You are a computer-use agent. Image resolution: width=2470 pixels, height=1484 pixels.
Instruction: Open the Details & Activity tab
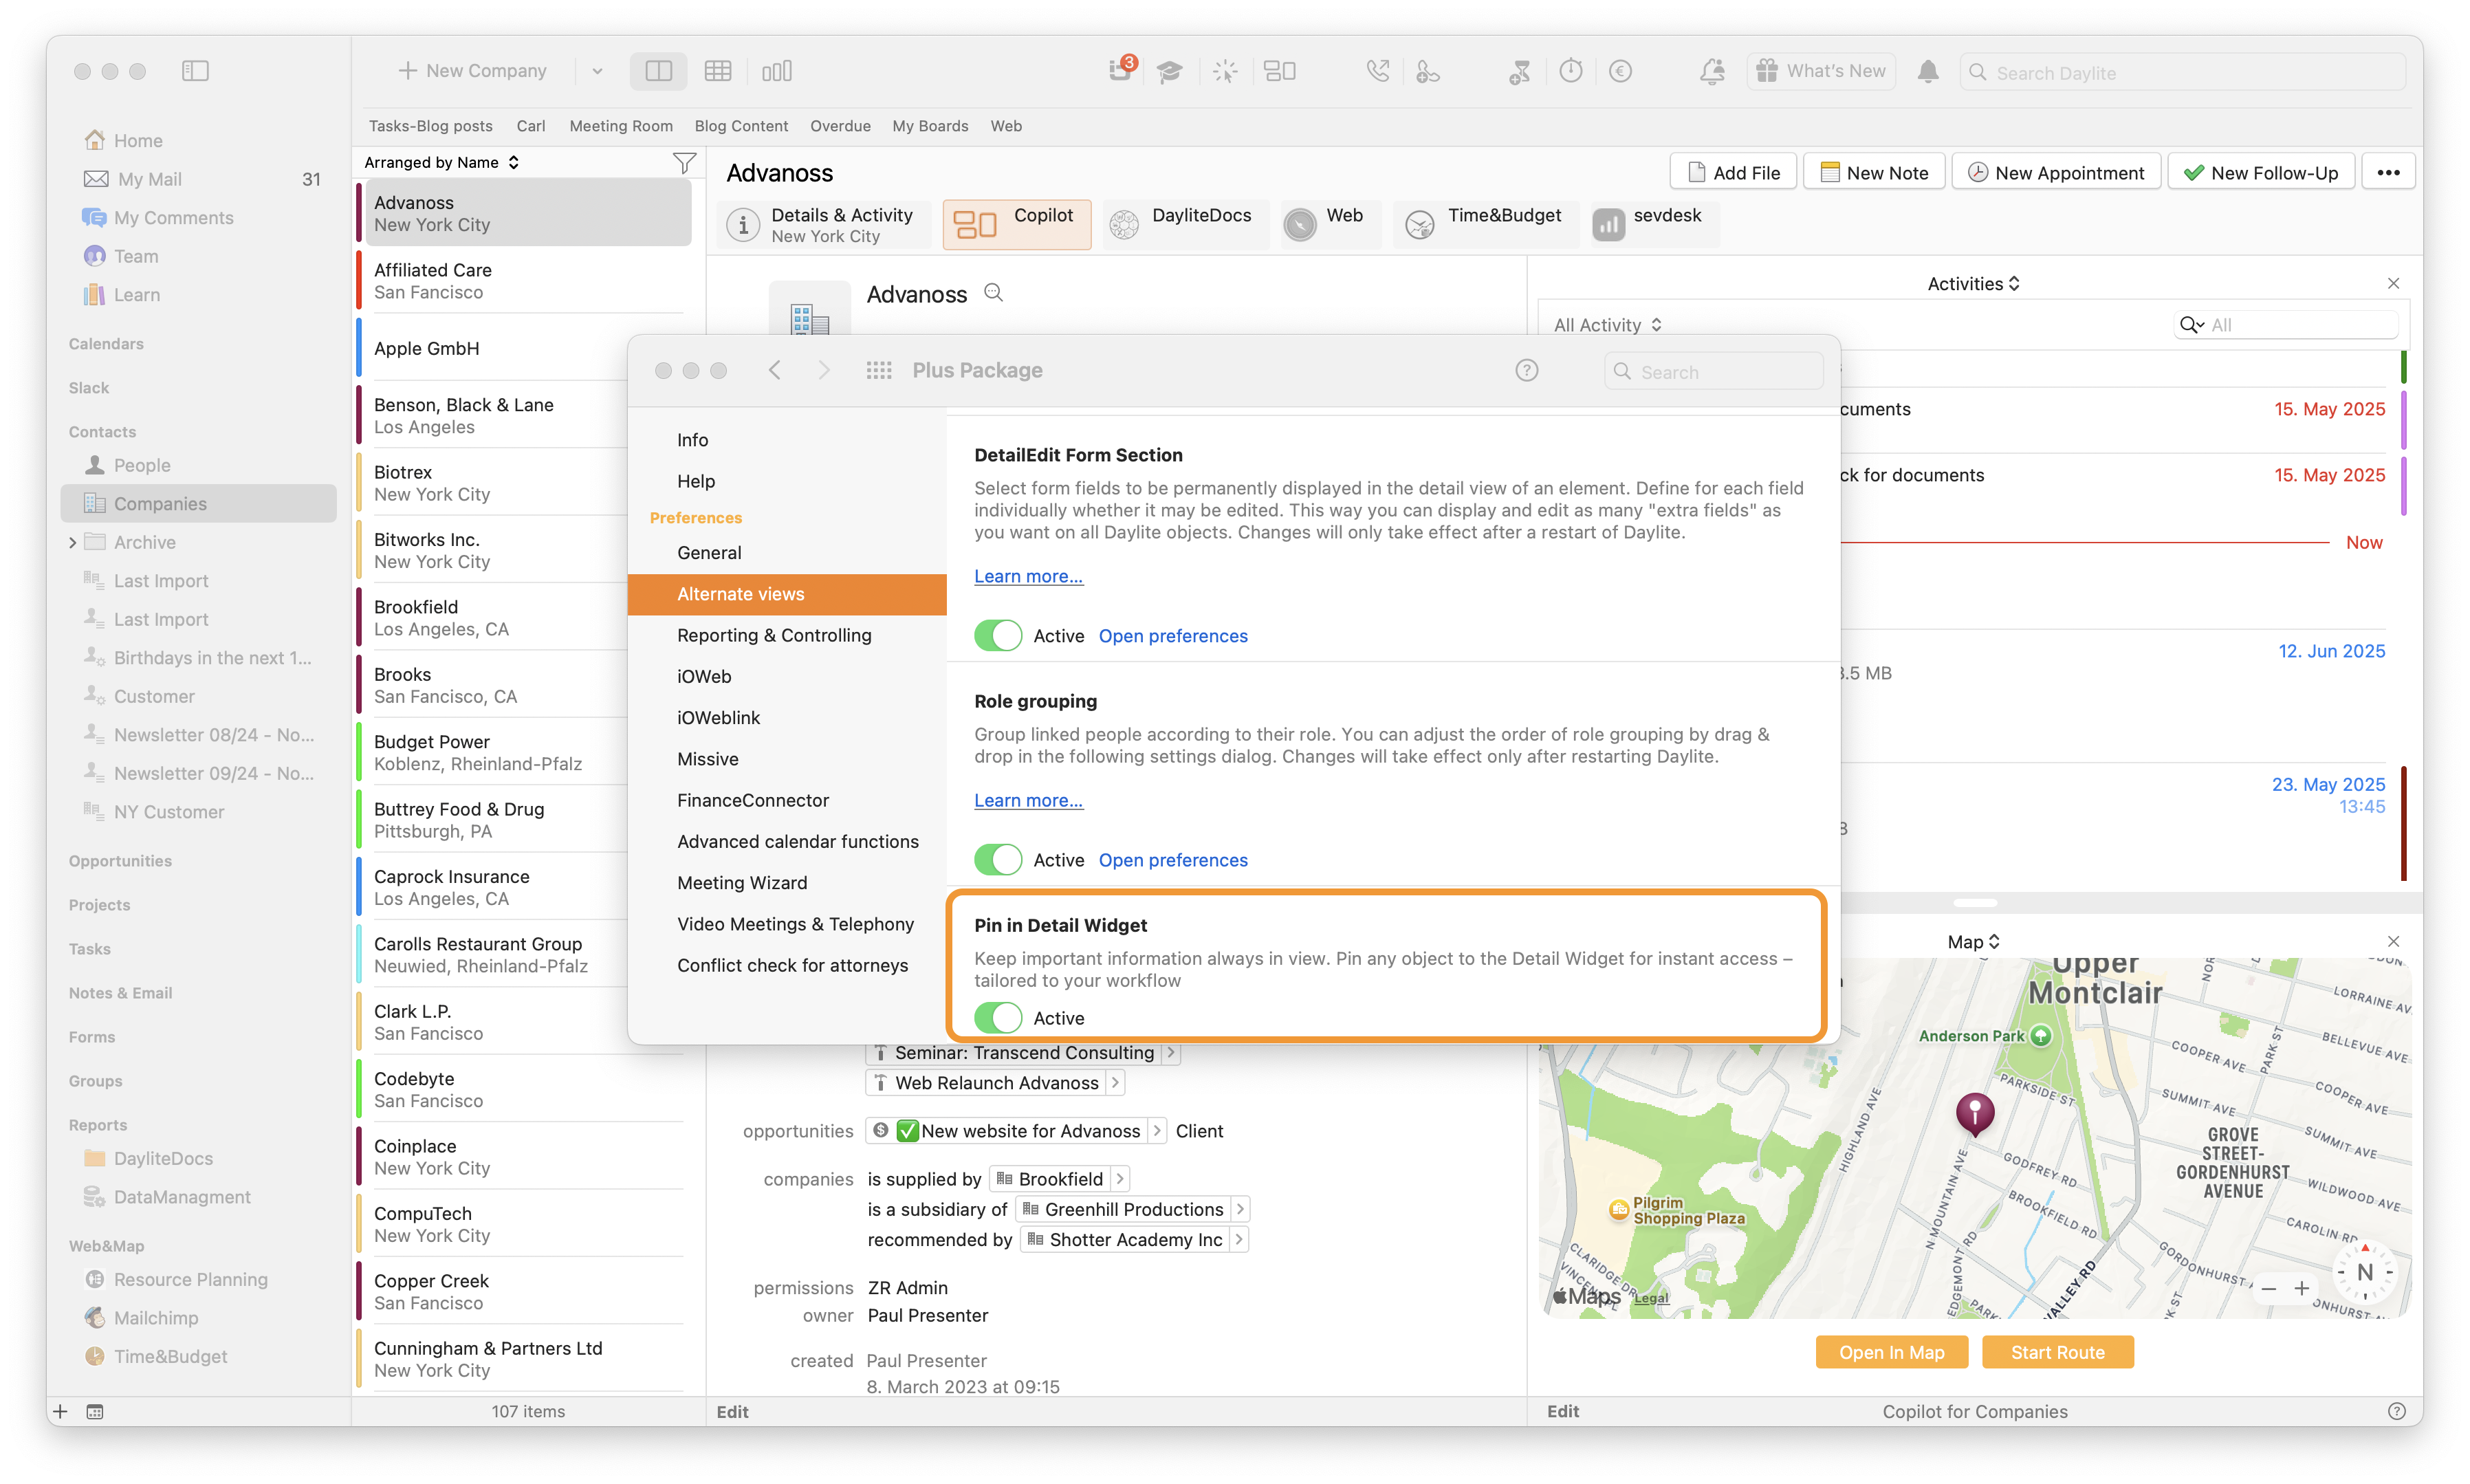824,225
